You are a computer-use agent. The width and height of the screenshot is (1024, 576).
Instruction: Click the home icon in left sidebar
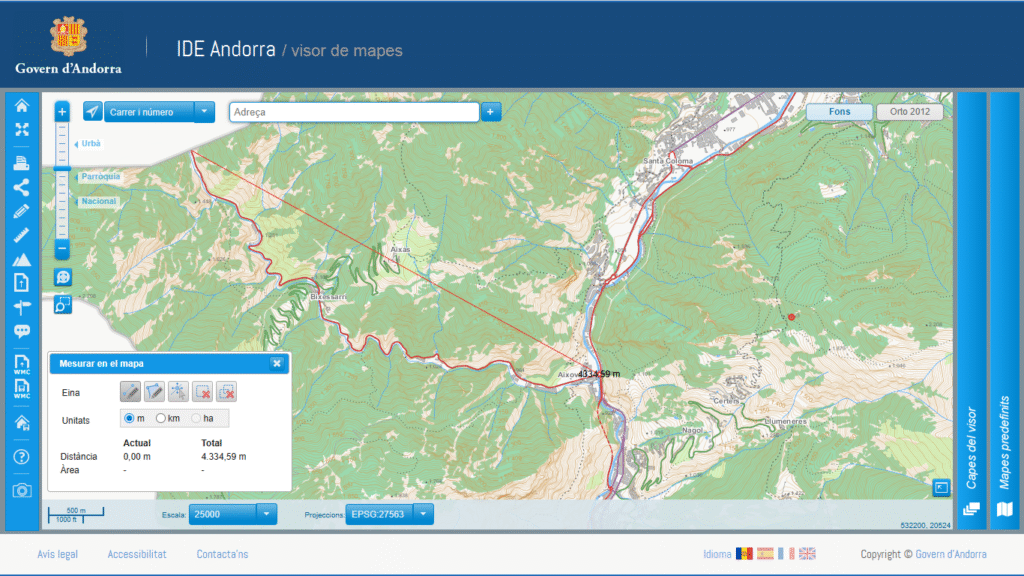coord(21,106)
